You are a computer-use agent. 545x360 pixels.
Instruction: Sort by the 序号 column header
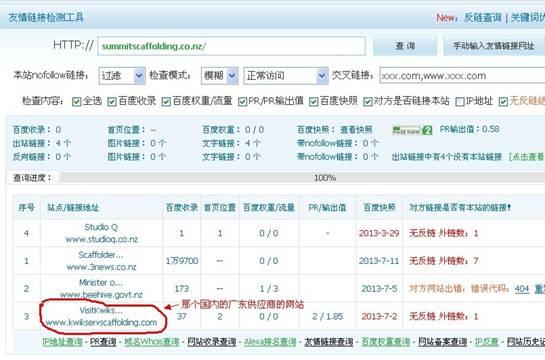26,208
